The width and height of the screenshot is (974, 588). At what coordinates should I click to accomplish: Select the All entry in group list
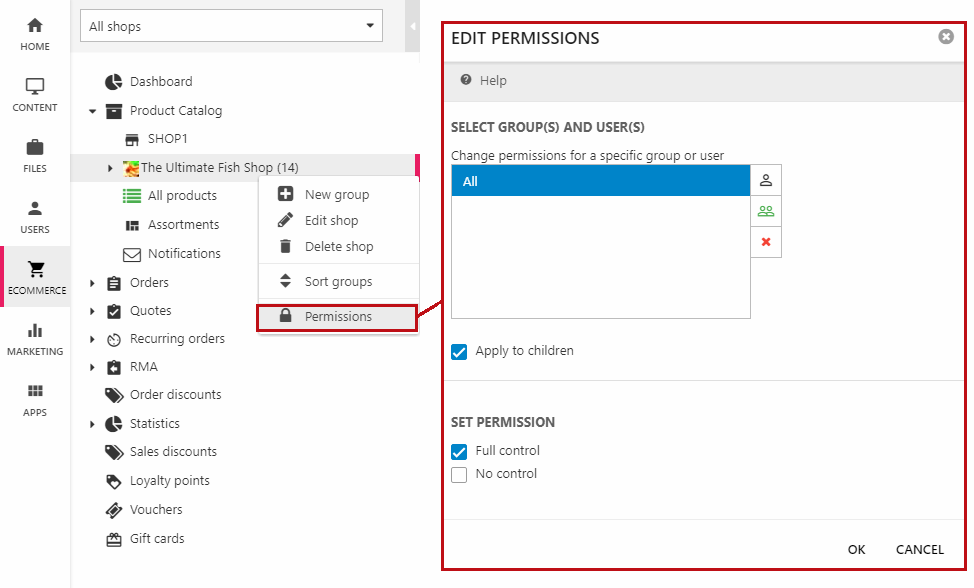[x=600, y=181]
